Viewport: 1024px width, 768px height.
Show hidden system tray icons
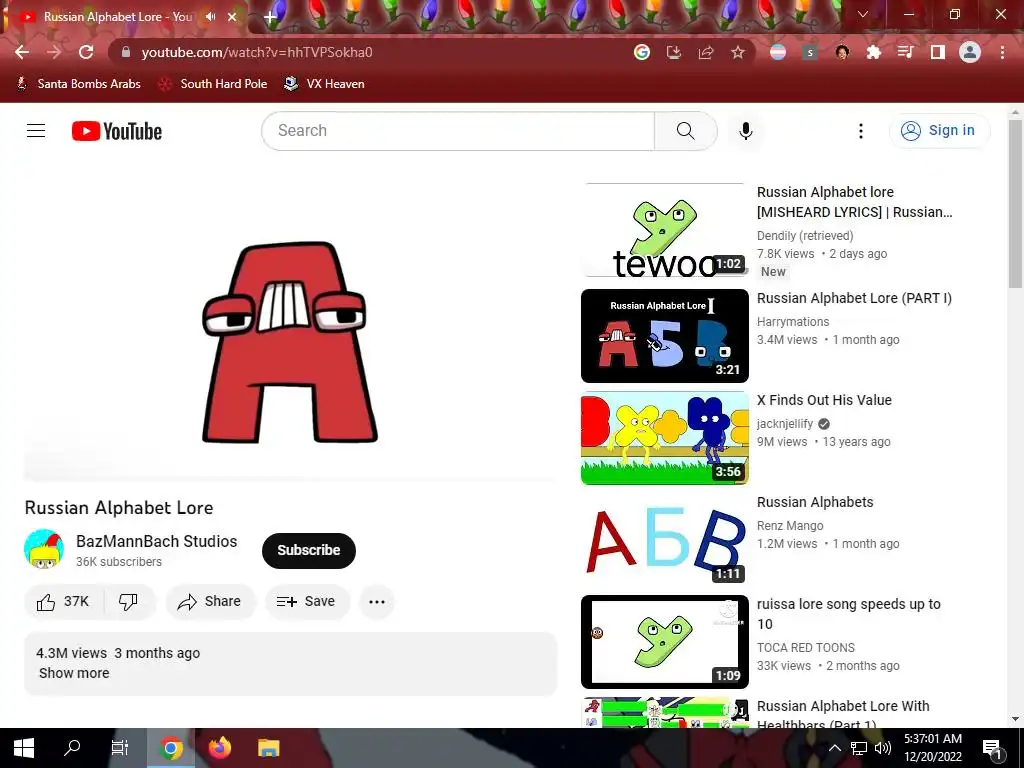835,748
